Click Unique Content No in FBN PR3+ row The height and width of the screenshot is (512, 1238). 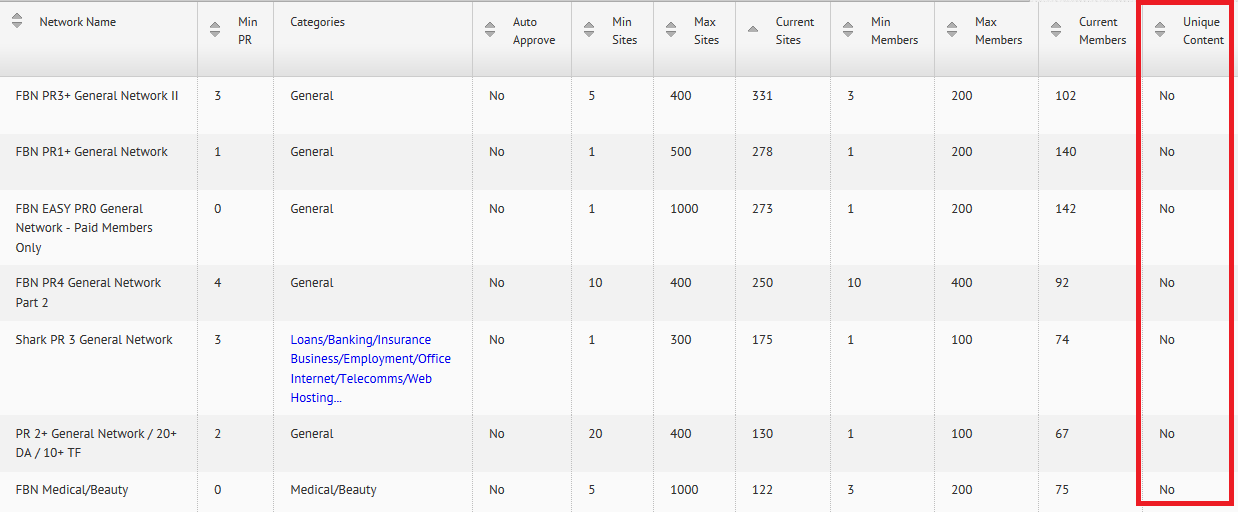tap(1167, 96)
